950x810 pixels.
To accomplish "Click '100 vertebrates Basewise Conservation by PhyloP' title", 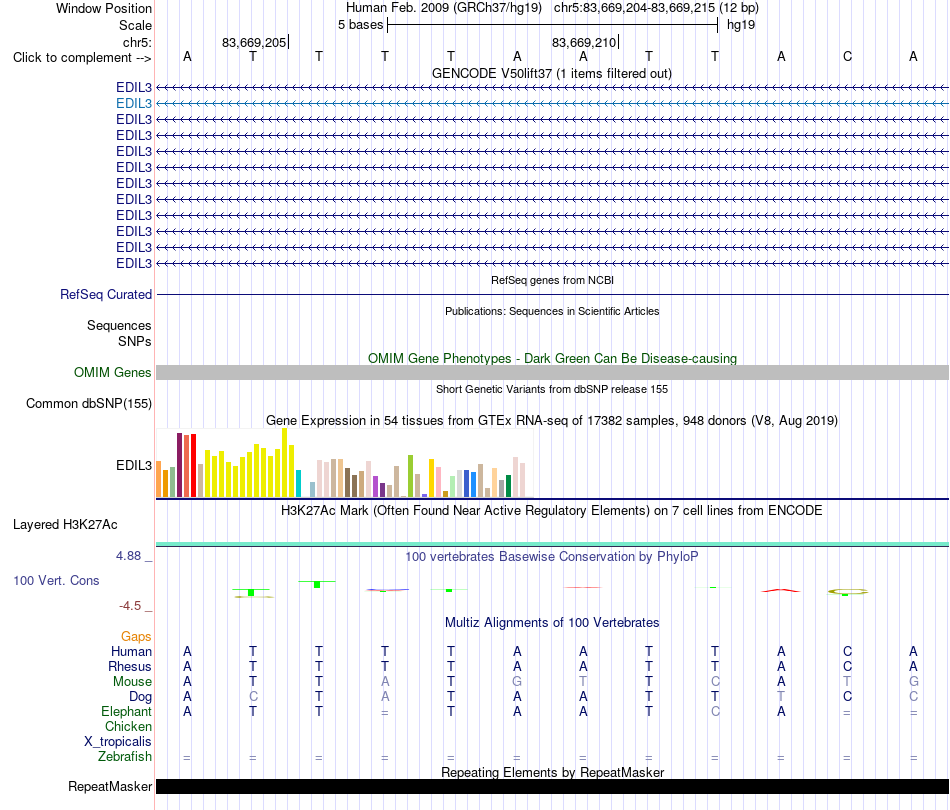I will click(x=552, y=557).
